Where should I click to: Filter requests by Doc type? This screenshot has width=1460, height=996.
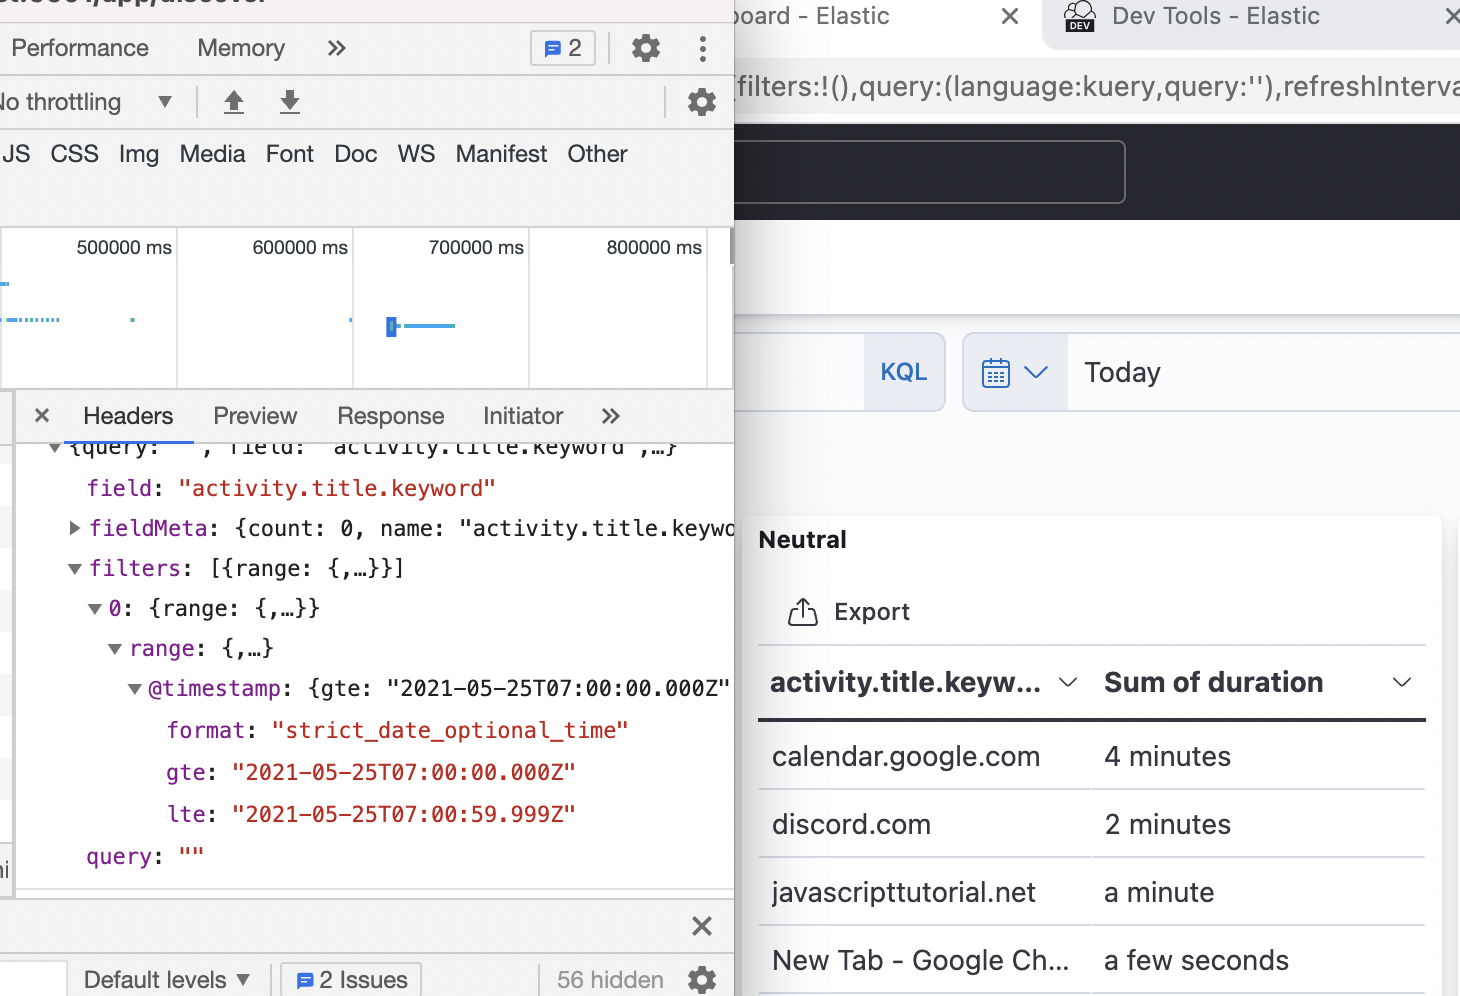[356, 154]
